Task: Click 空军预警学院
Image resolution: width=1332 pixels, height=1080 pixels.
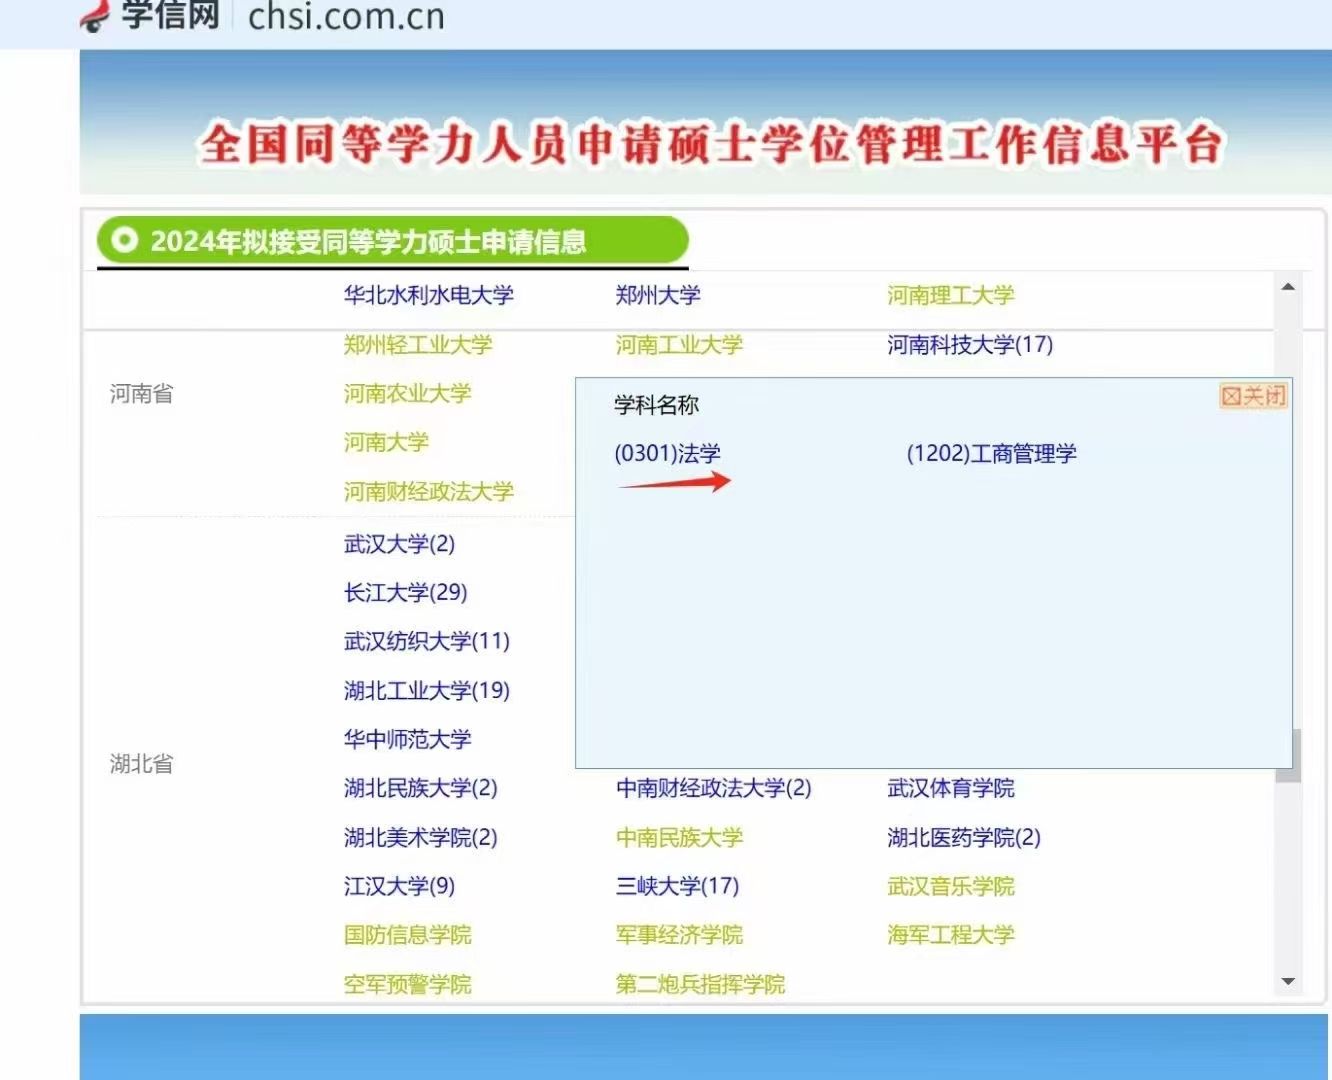Action: [x=407, y=984]
